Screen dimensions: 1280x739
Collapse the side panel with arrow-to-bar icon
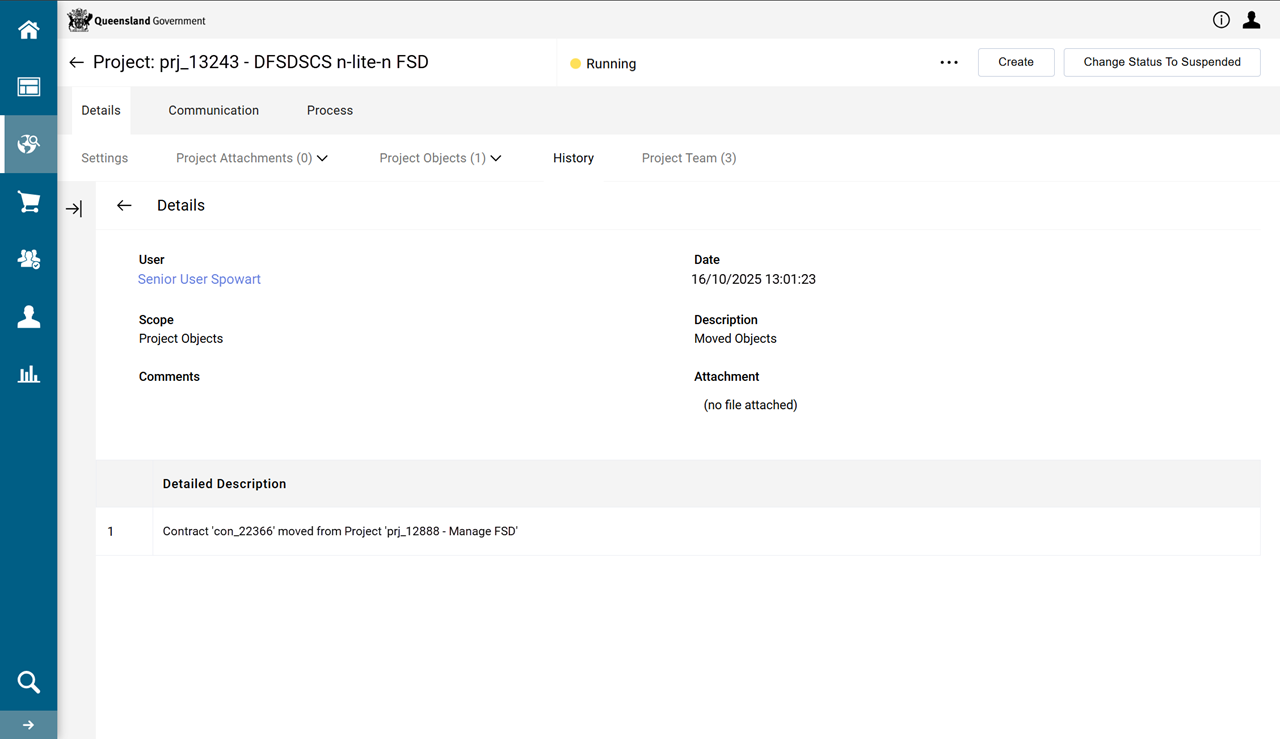tap(74, 209)
